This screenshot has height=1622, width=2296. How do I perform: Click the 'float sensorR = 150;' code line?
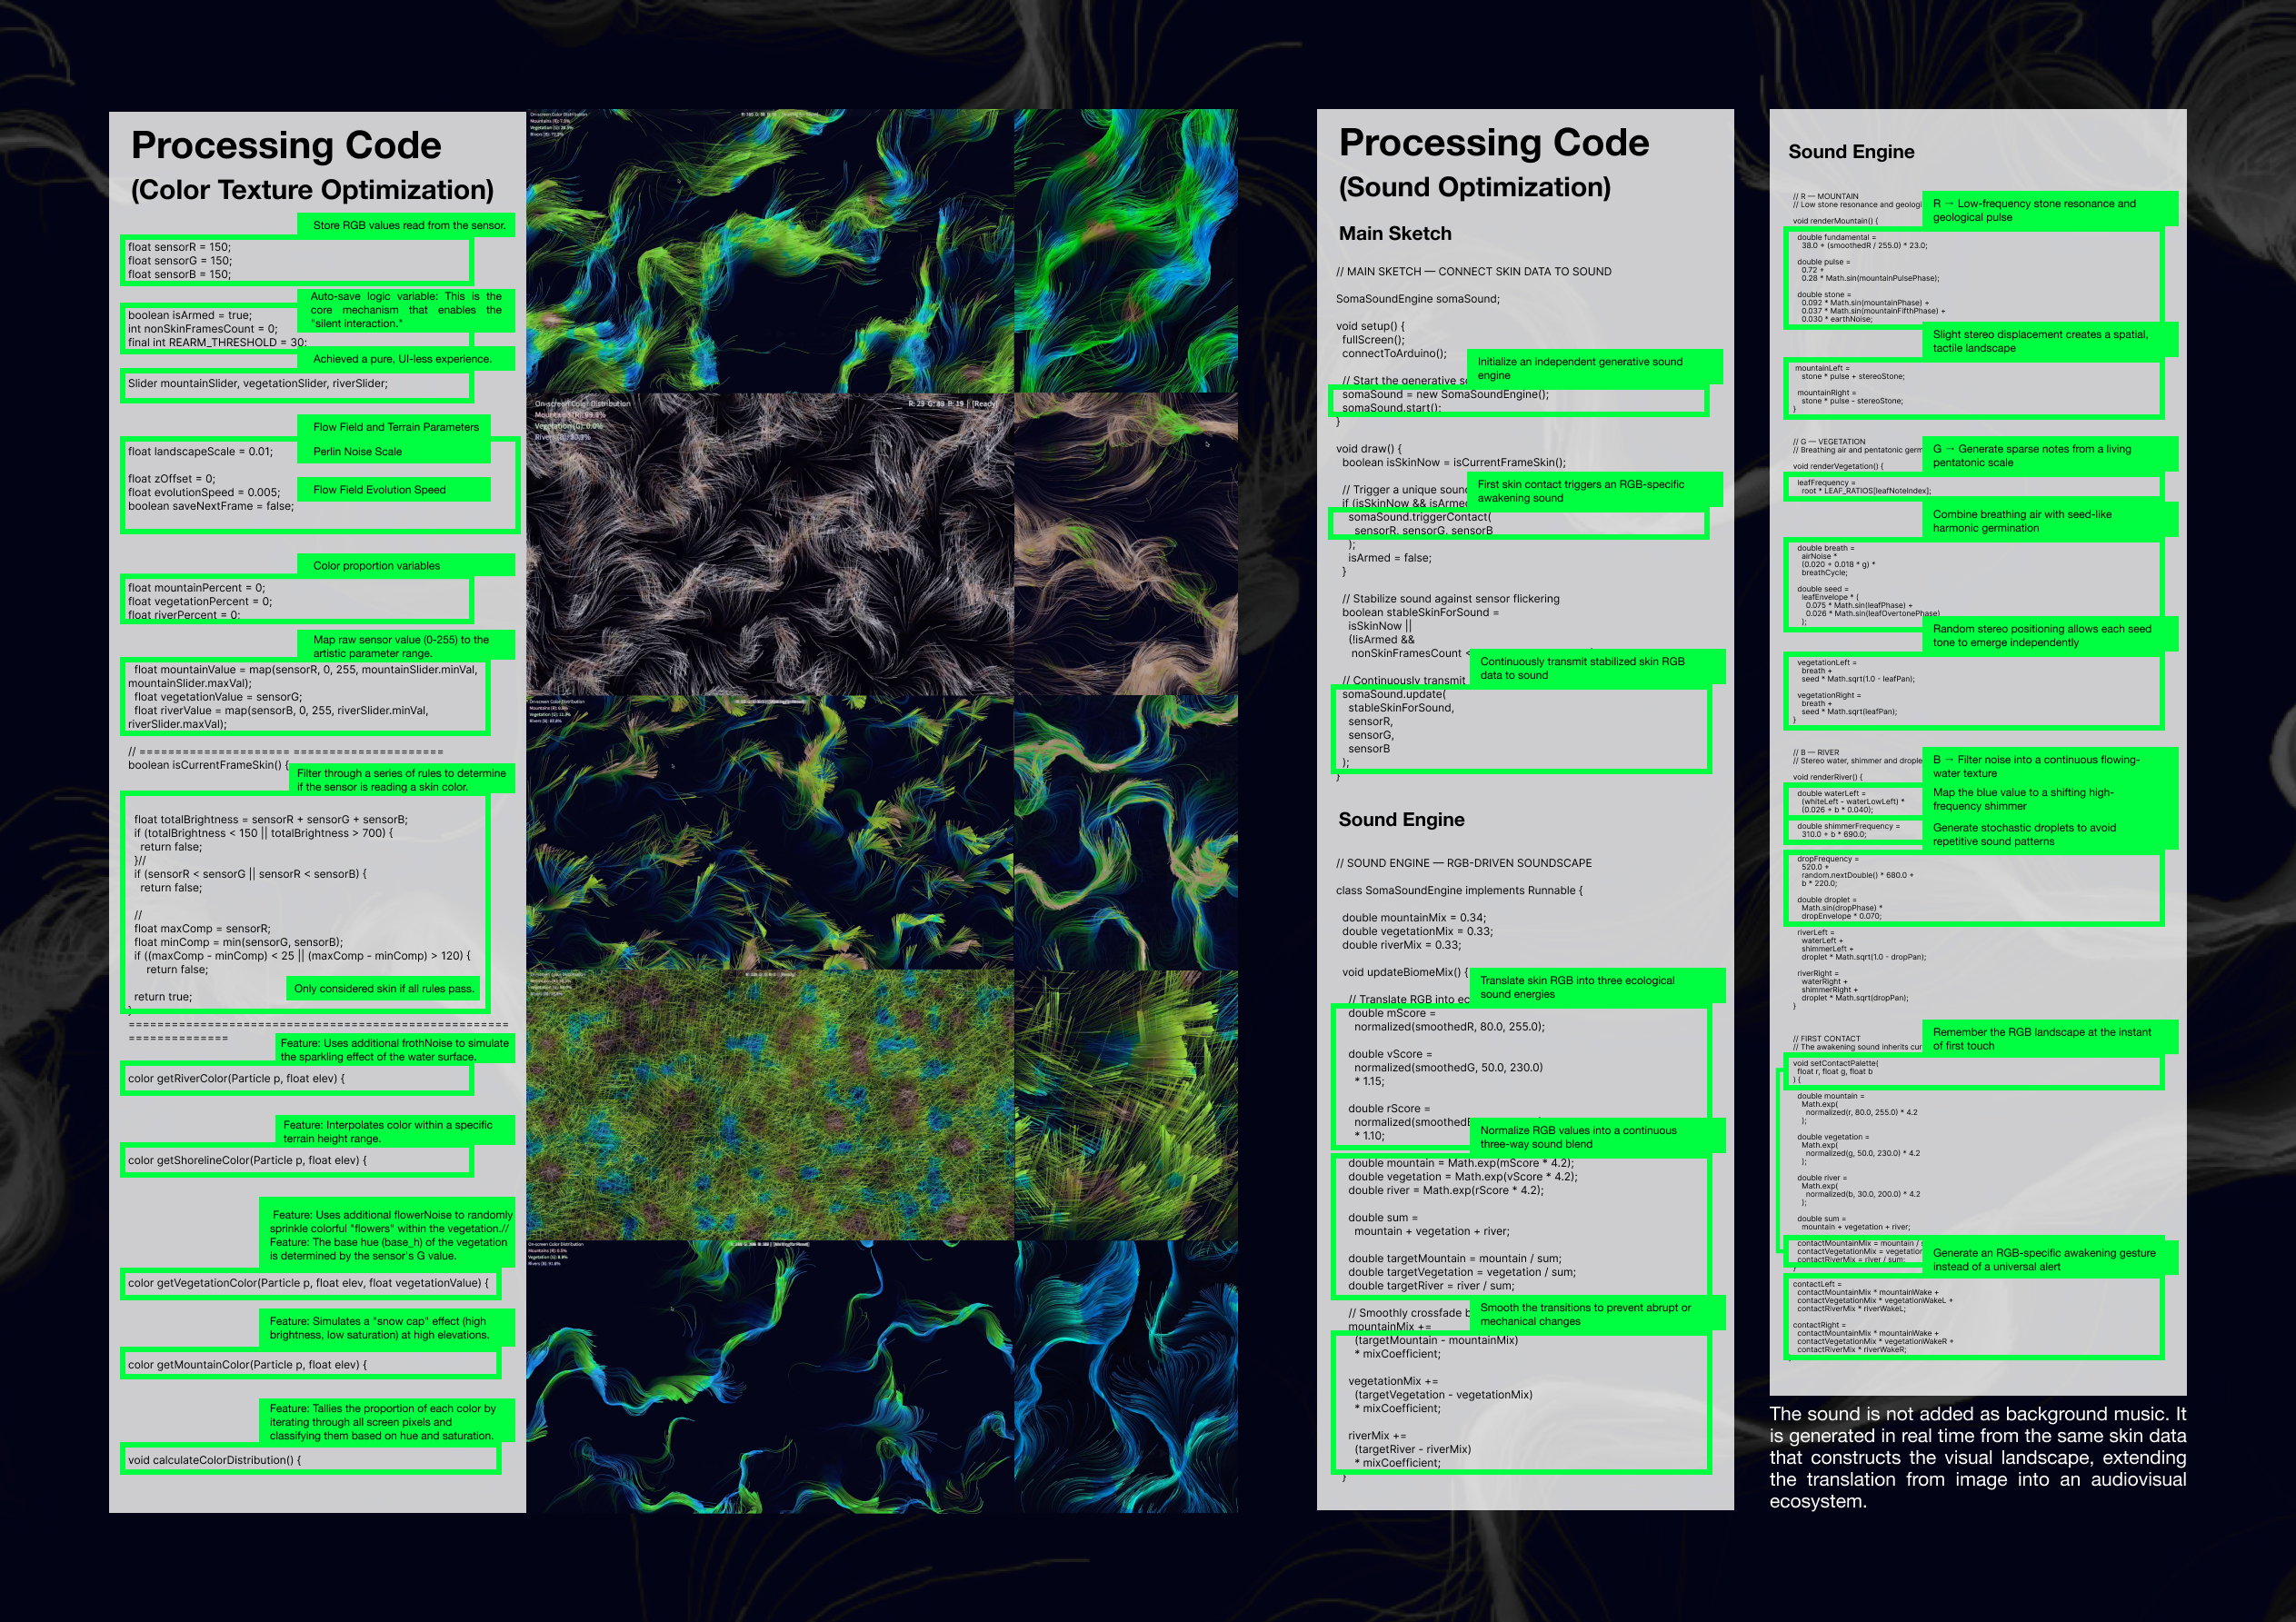[179, 247]
